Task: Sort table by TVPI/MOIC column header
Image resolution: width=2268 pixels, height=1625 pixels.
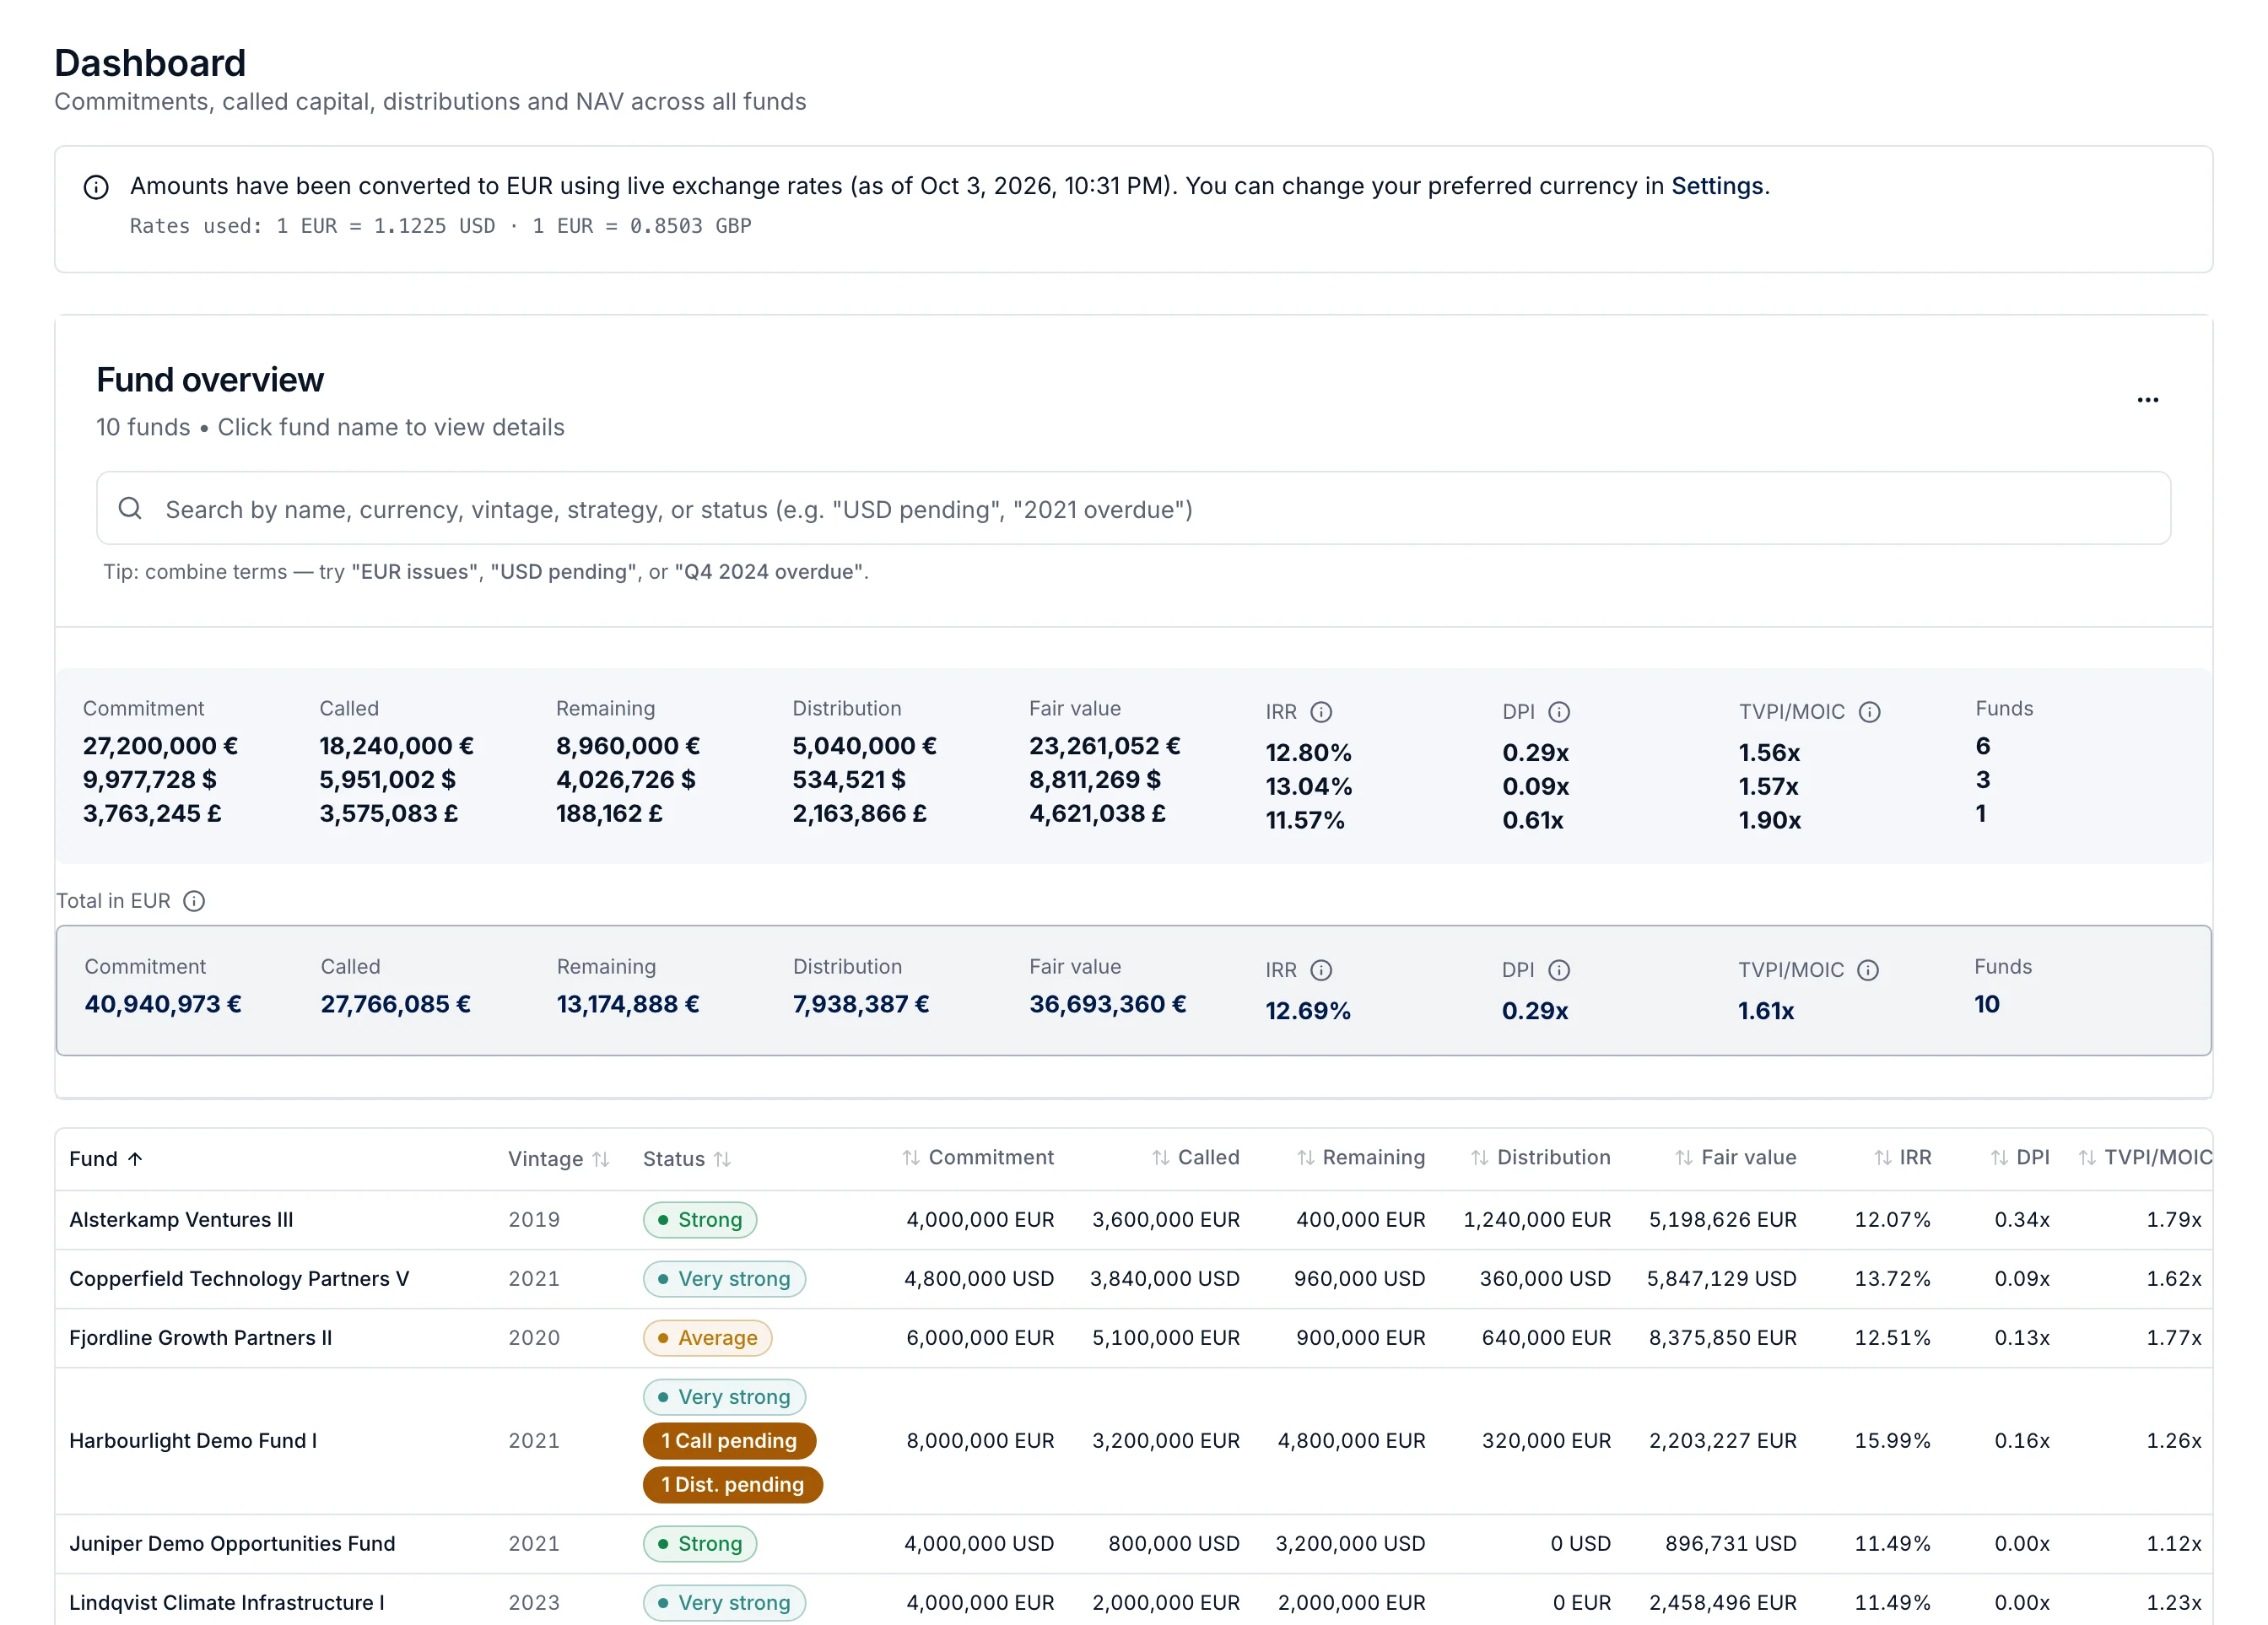Action: 2144,1157
